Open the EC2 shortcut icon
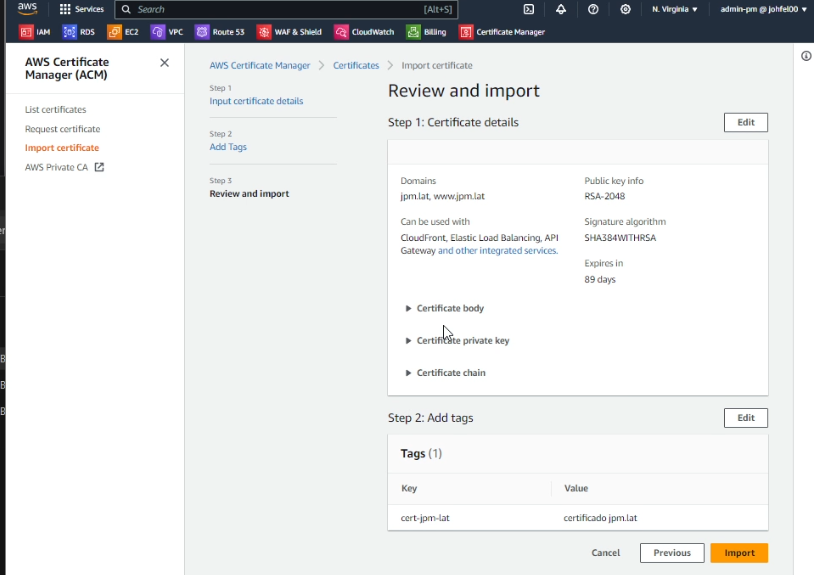814x575 pixels. pos(114,32)
